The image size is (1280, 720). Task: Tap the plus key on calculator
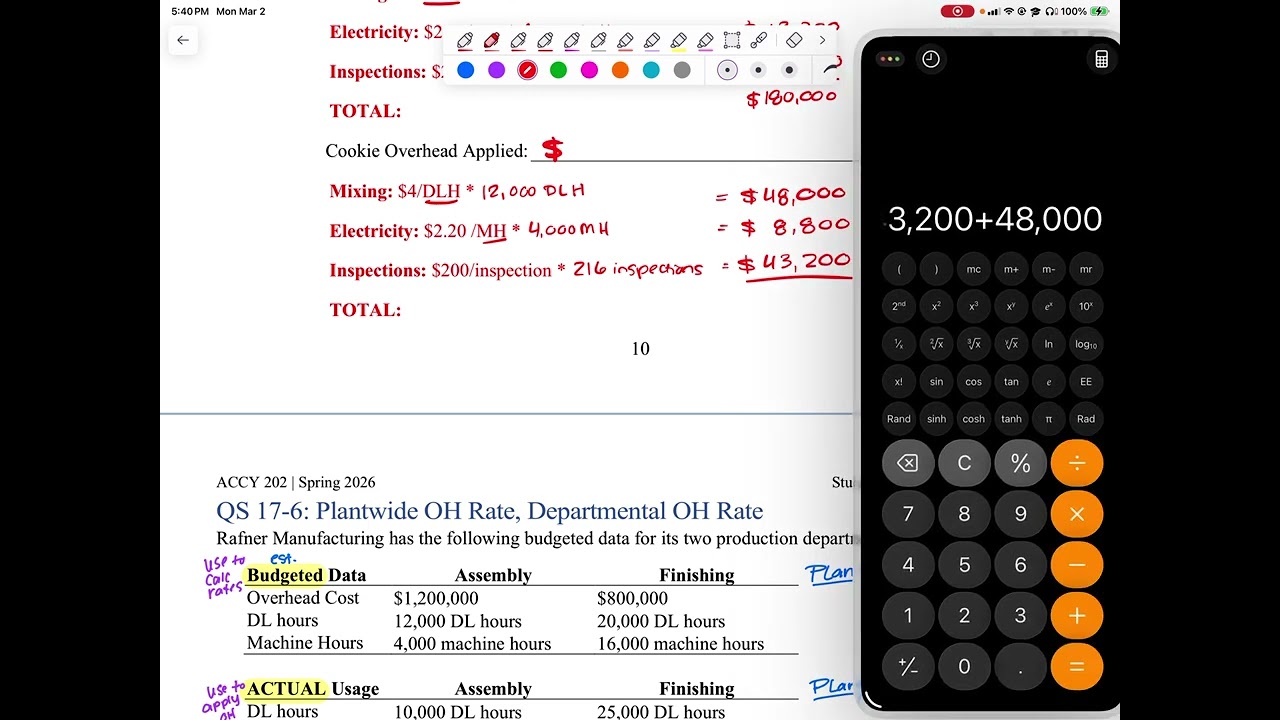click(1077, 616)
